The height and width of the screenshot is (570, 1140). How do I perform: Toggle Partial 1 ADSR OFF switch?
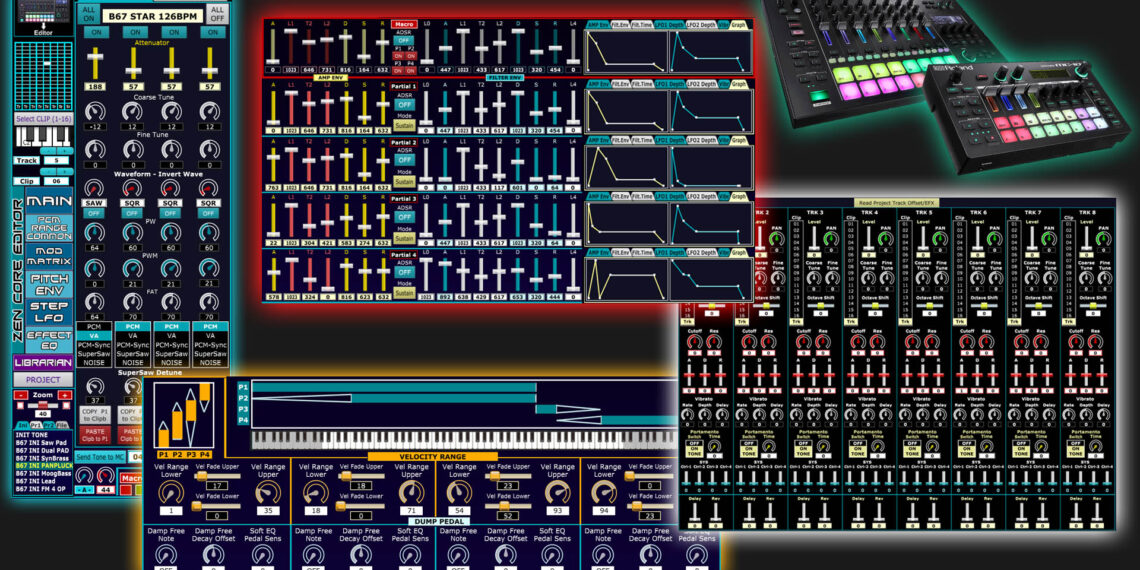tap(404, 104)
